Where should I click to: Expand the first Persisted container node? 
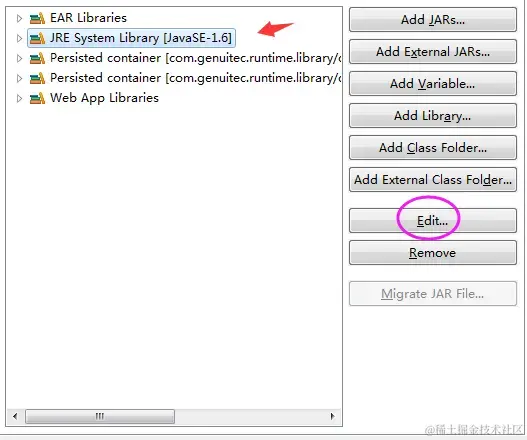19,58
